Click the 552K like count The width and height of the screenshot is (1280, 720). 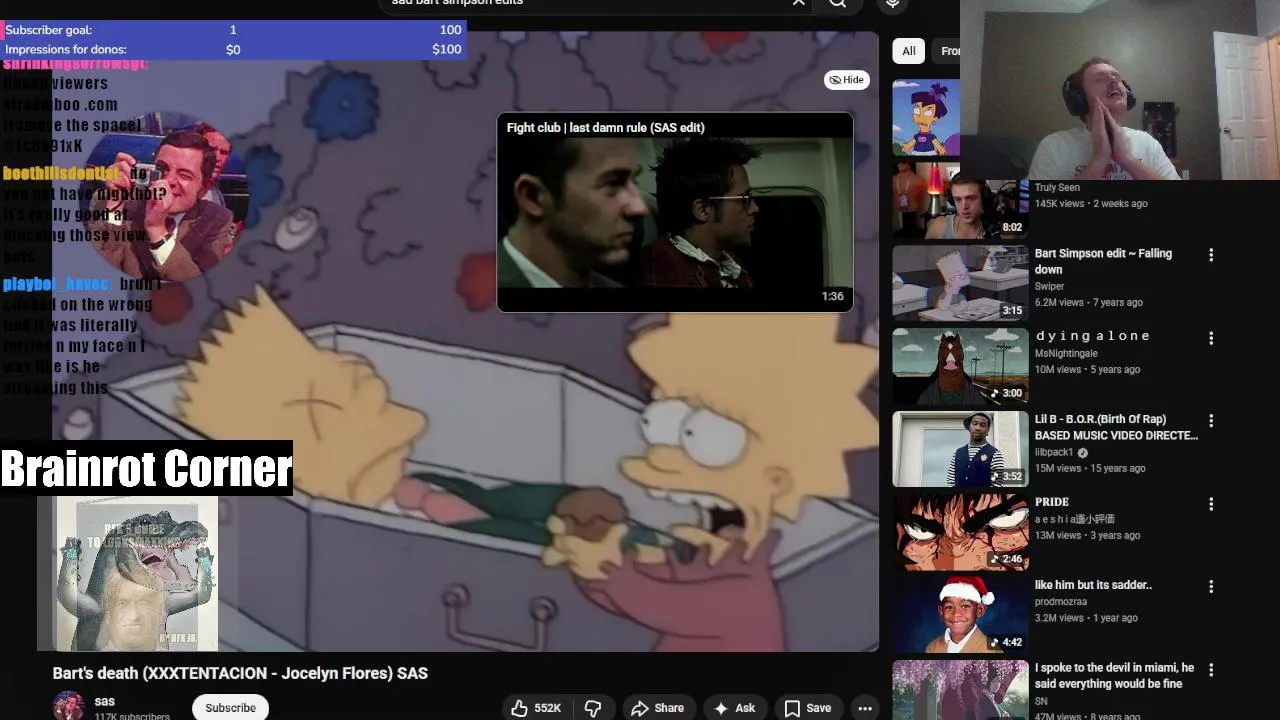(x=547, y=708)
